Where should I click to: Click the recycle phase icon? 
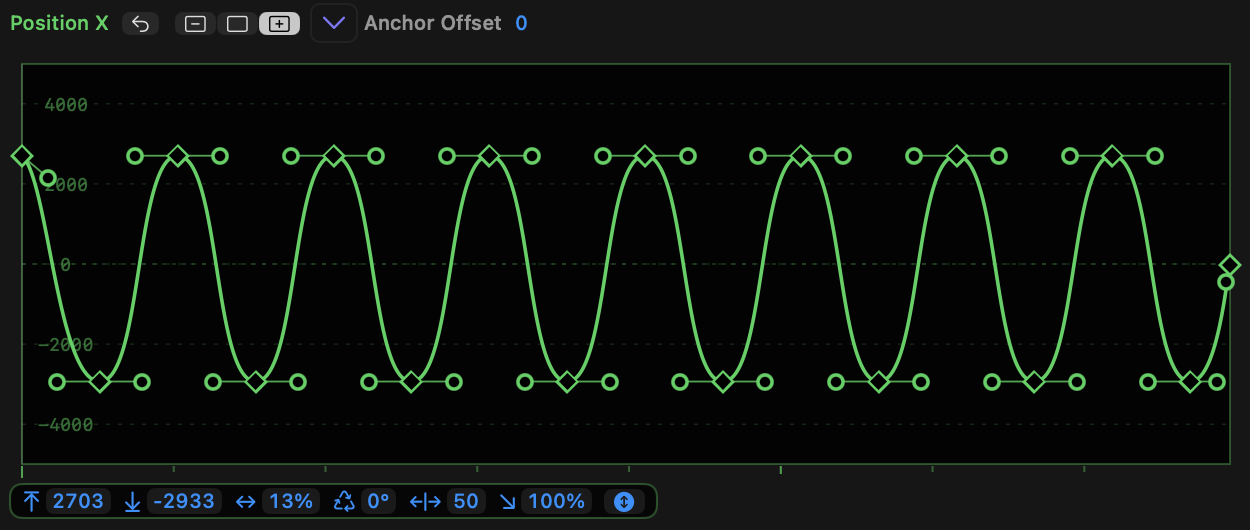(344, 501)
